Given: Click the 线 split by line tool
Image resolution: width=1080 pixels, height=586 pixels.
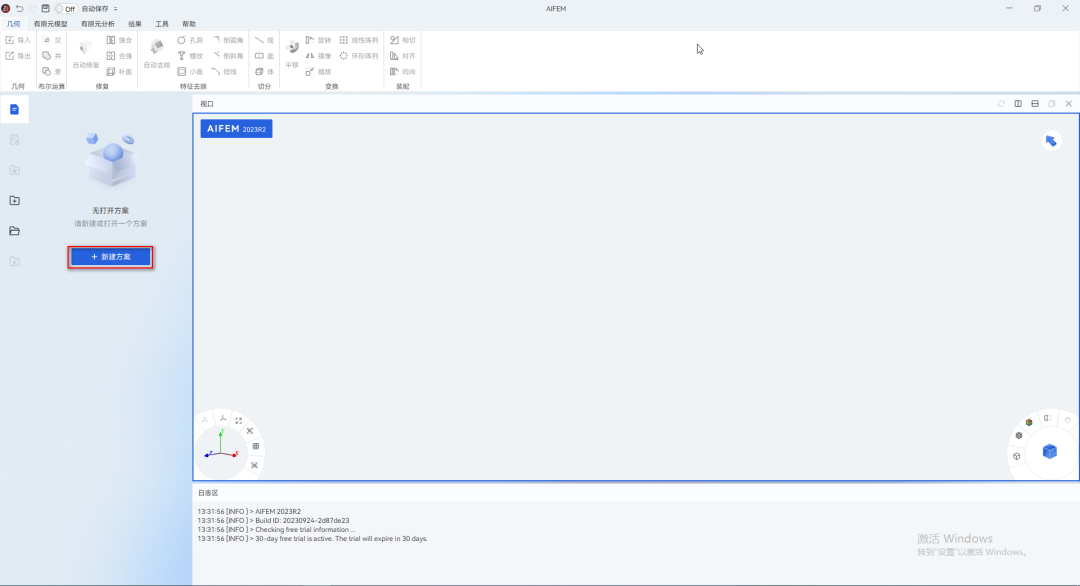Looking at the screenshot, I should point(264,40).
